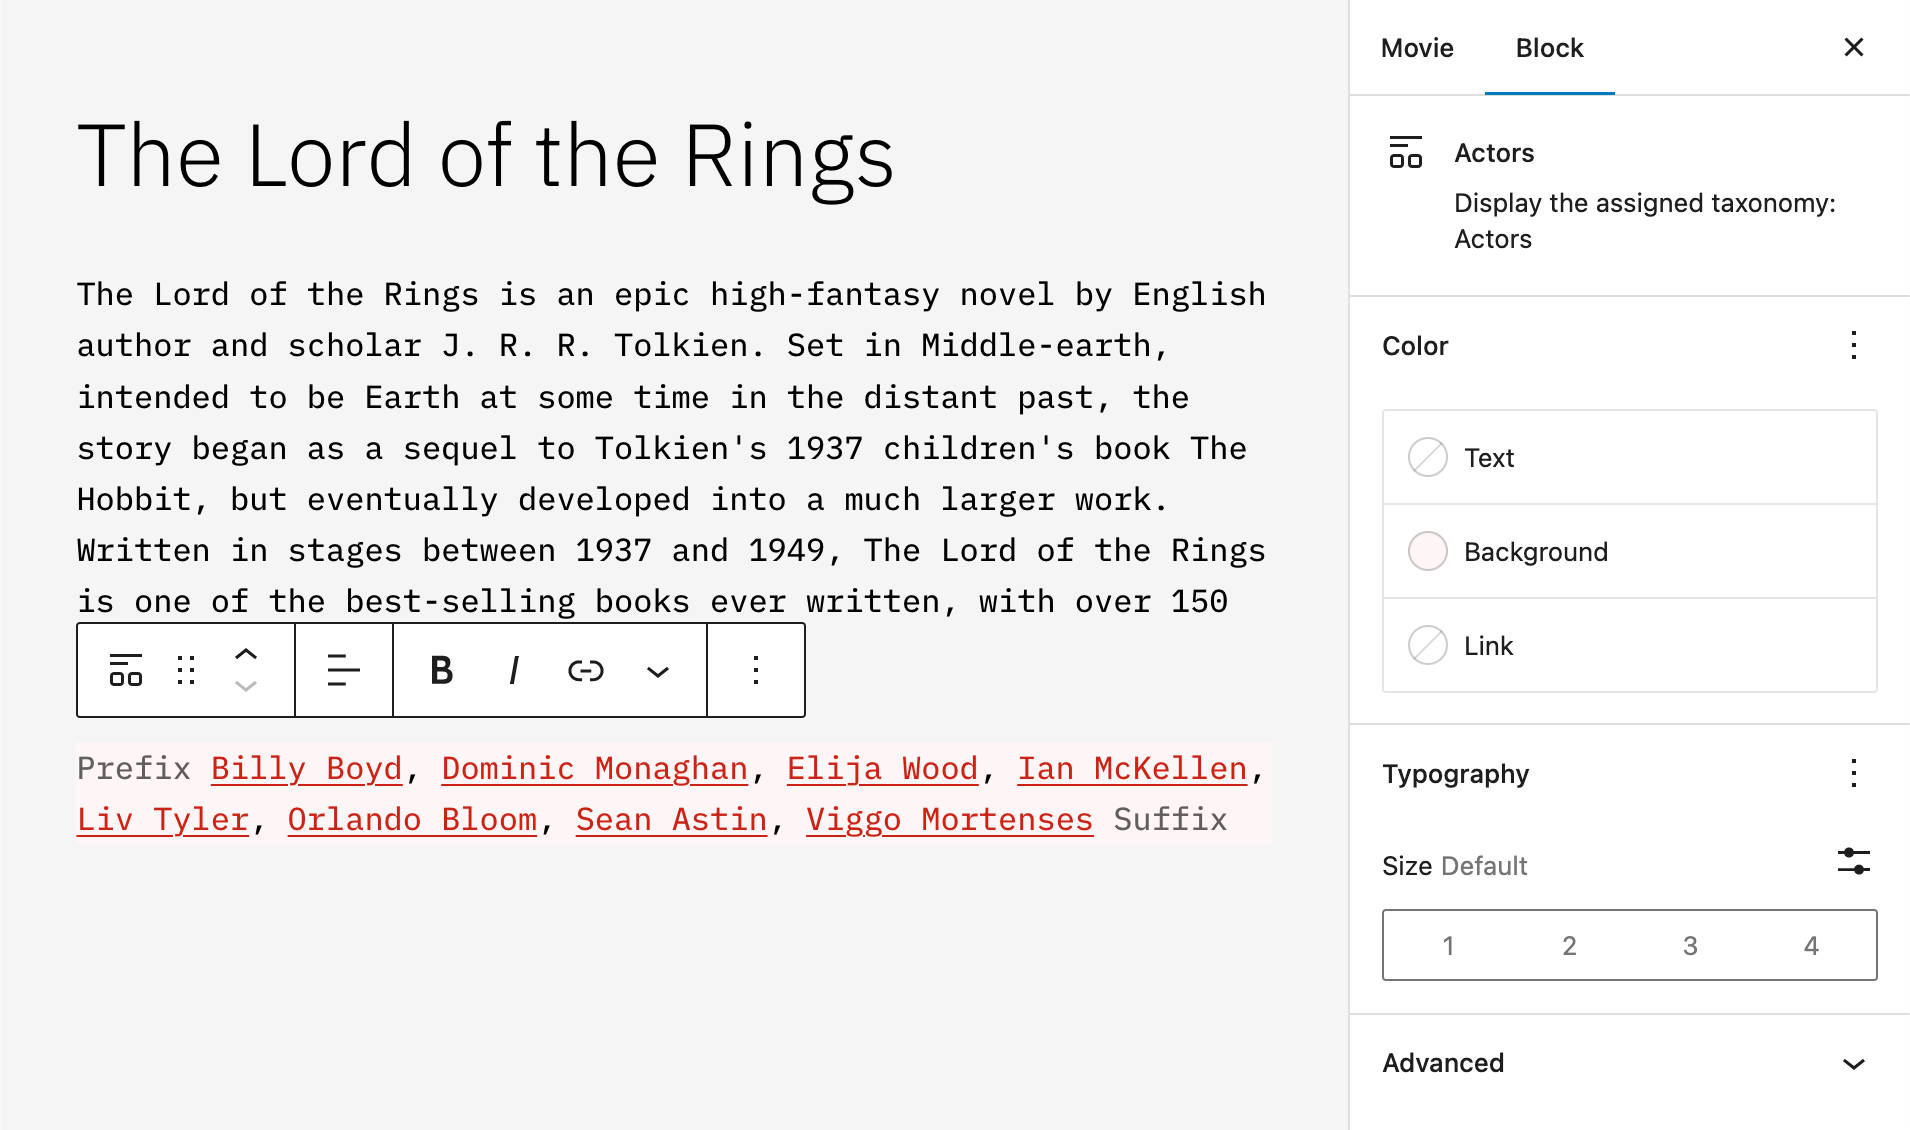
Task: Select font size 4
Action: 1811,945
